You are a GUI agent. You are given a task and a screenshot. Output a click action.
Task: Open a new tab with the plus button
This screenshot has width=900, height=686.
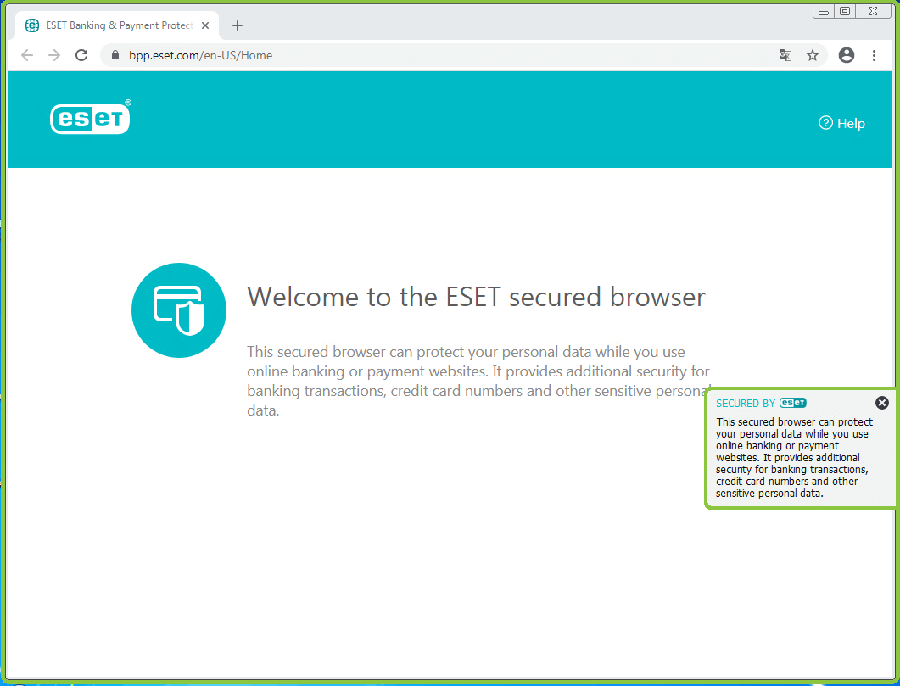pyautogui.click(x=237, y=25)
